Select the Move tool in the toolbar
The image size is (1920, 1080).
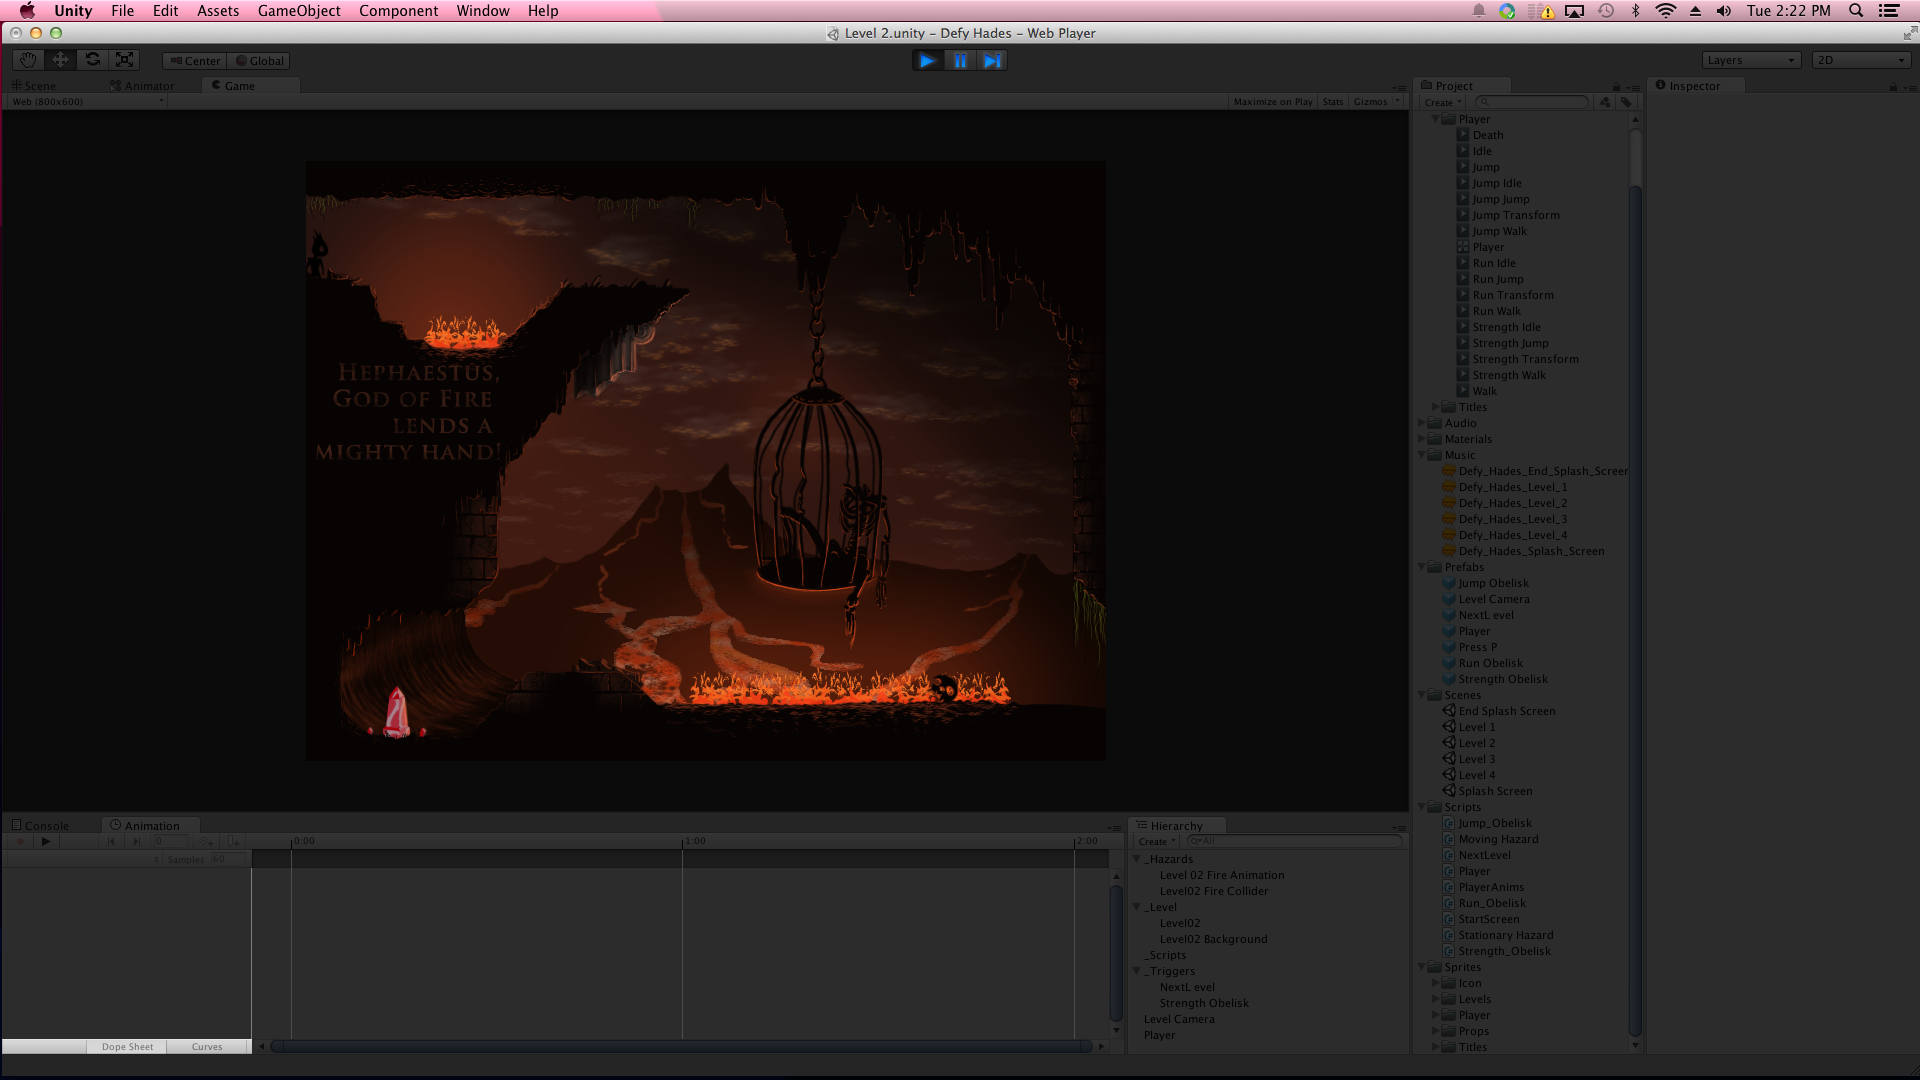[x=60, y=60]
